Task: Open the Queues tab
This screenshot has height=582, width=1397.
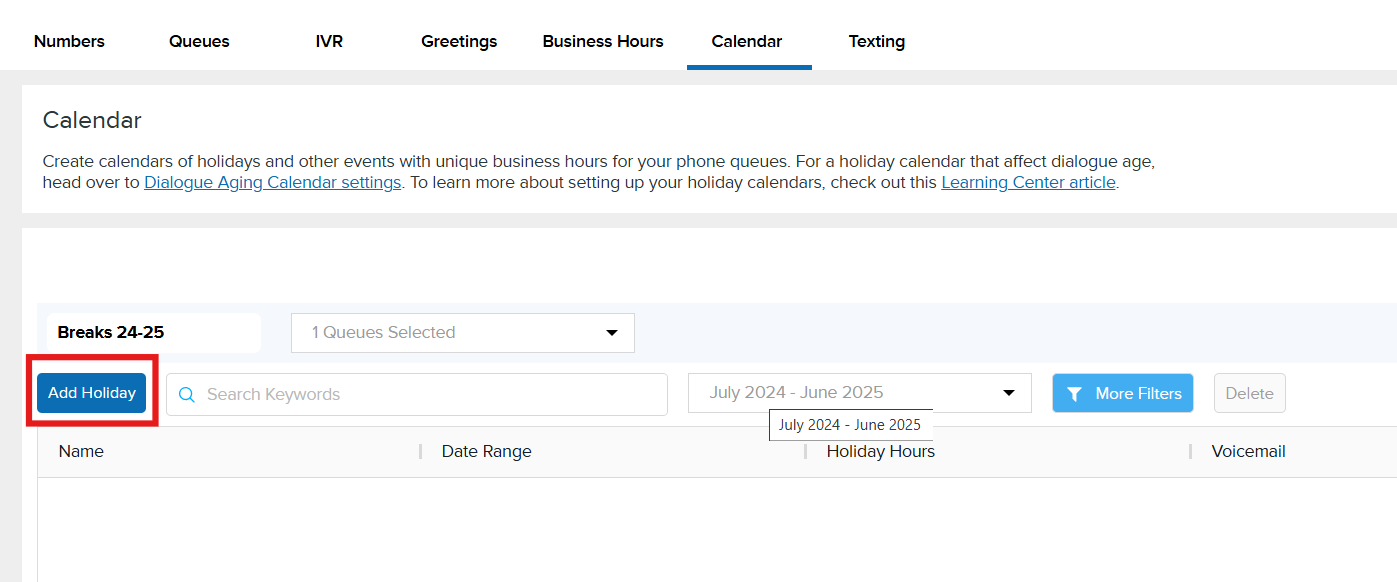Action: pos(199,42)
